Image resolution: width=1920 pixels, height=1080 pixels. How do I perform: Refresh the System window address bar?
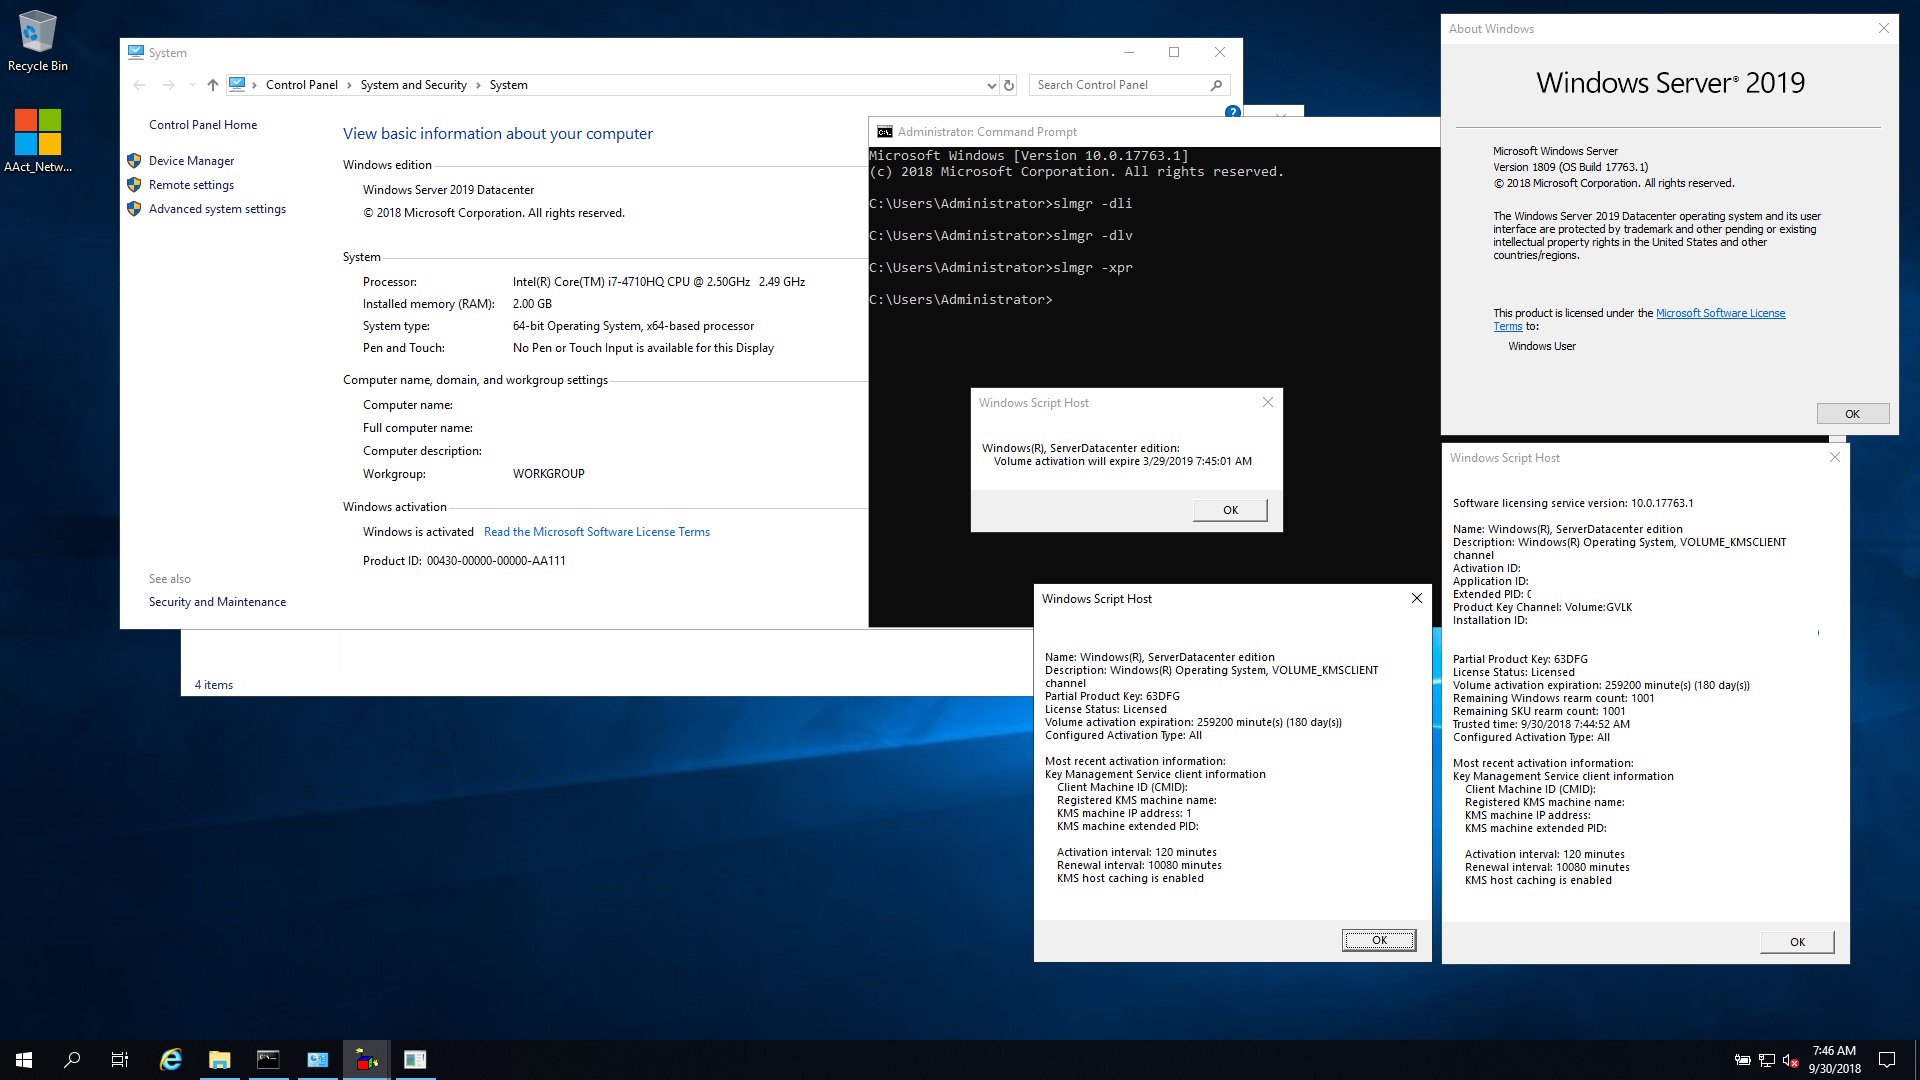point(1009,85)
